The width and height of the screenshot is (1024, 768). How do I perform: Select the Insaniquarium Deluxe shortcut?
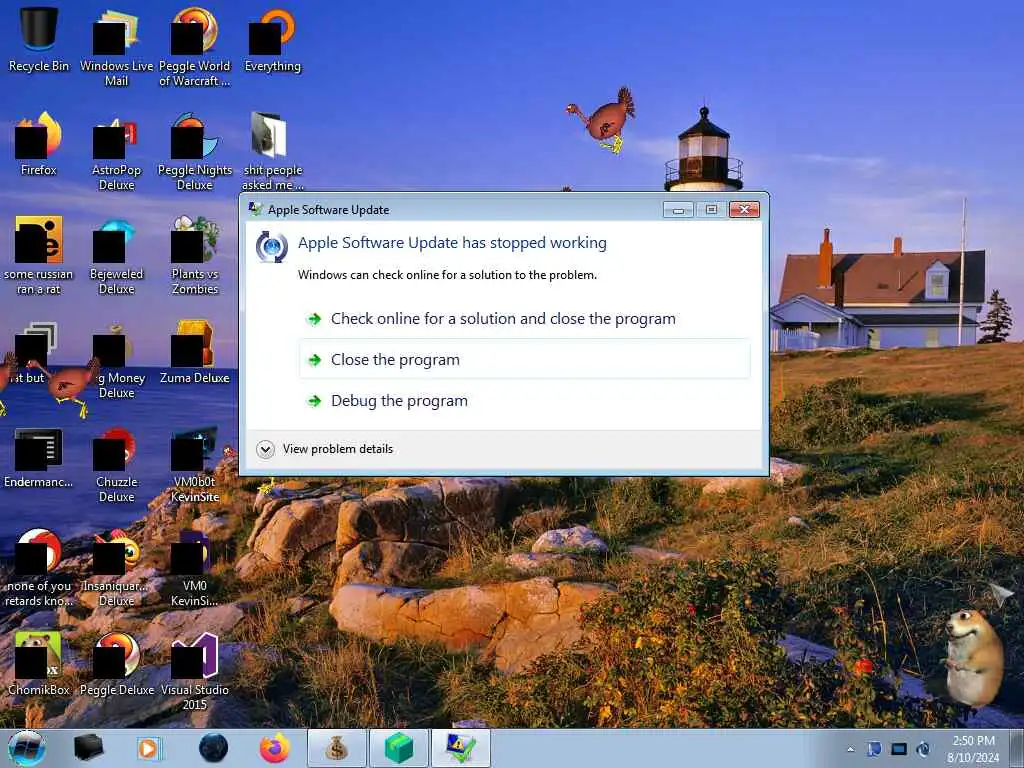pyautogui.click(x=116, y=568)
